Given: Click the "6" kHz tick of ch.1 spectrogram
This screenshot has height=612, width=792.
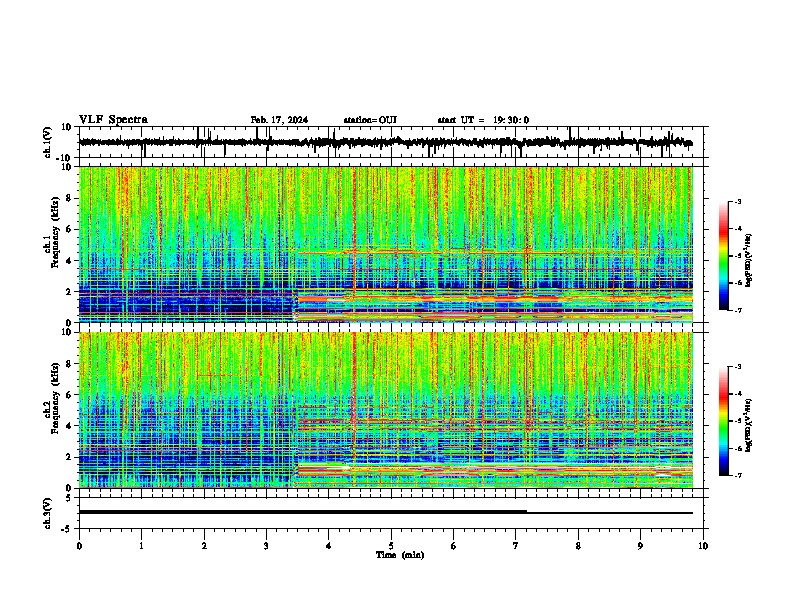Looking at the screenshot, I should pos(69,229).
